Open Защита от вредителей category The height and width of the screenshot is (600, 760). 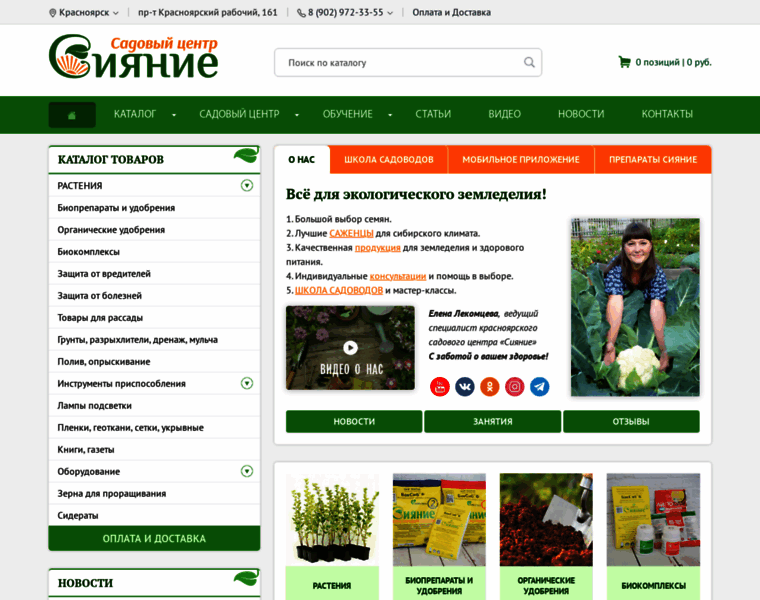[154, 274]
